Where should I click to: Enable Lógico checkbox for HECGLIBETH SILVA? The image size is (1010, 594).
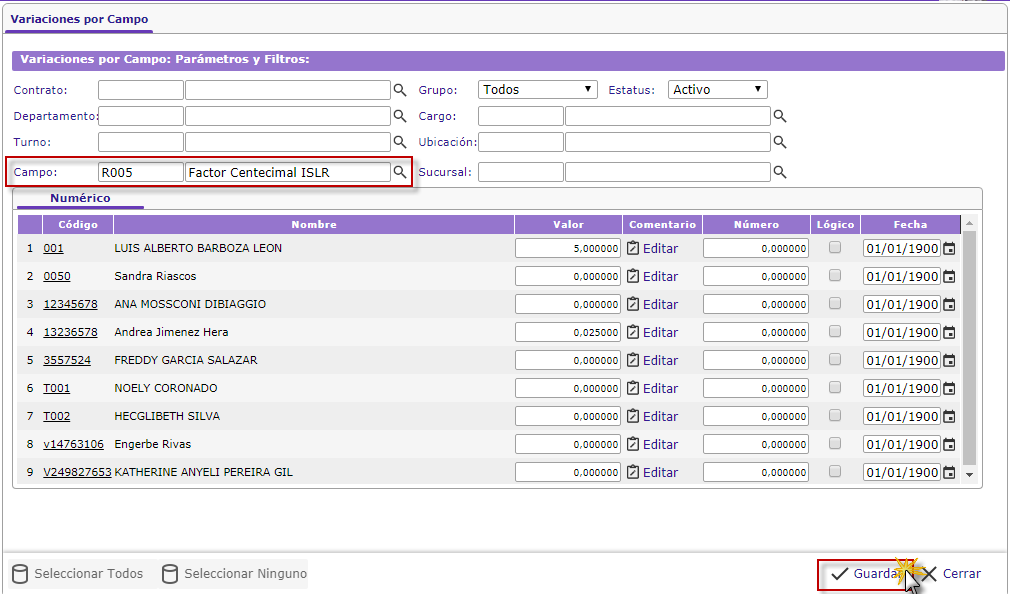pos(835,416)
